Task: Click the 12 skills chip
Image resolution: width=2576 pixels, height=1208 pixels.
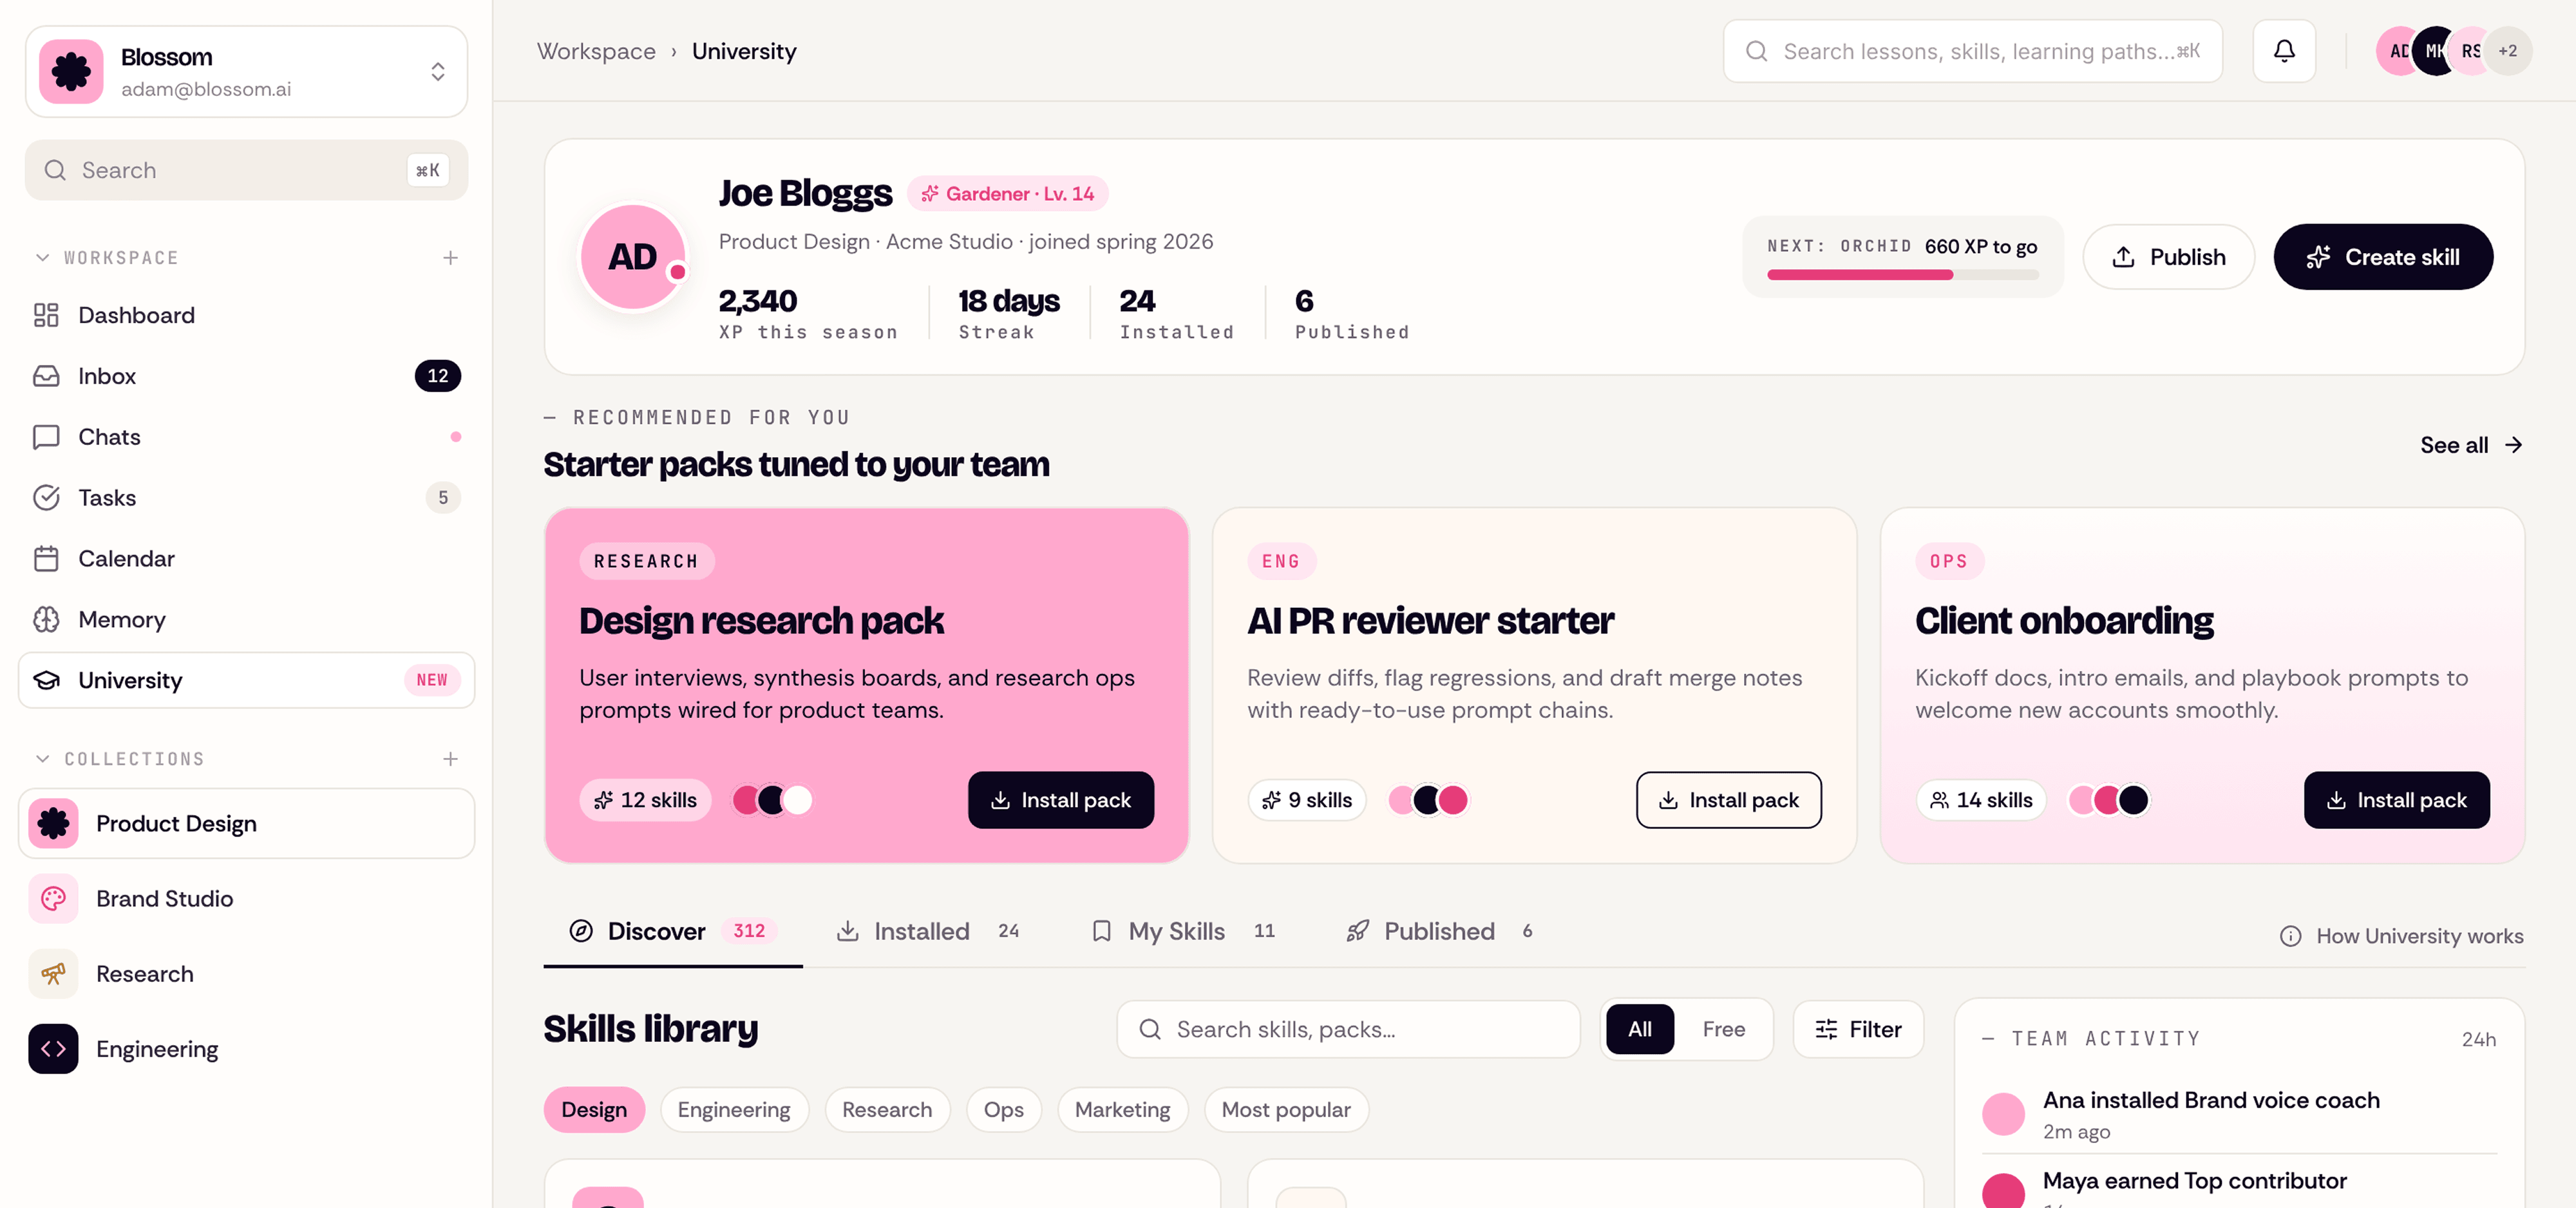Action: [x=645, y=800]
